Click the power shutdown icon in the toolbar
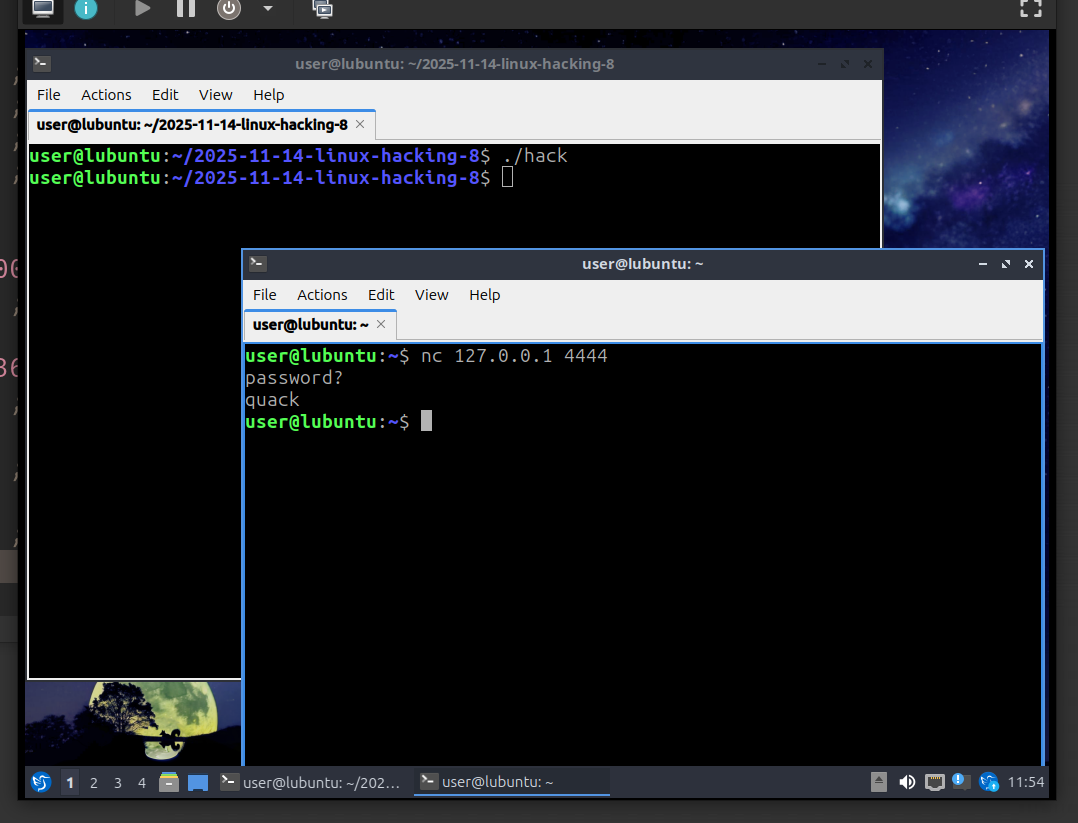Image resolution: width=1078 pixels, height=823 pixels. pyautogui.click(x=228, y=10)
